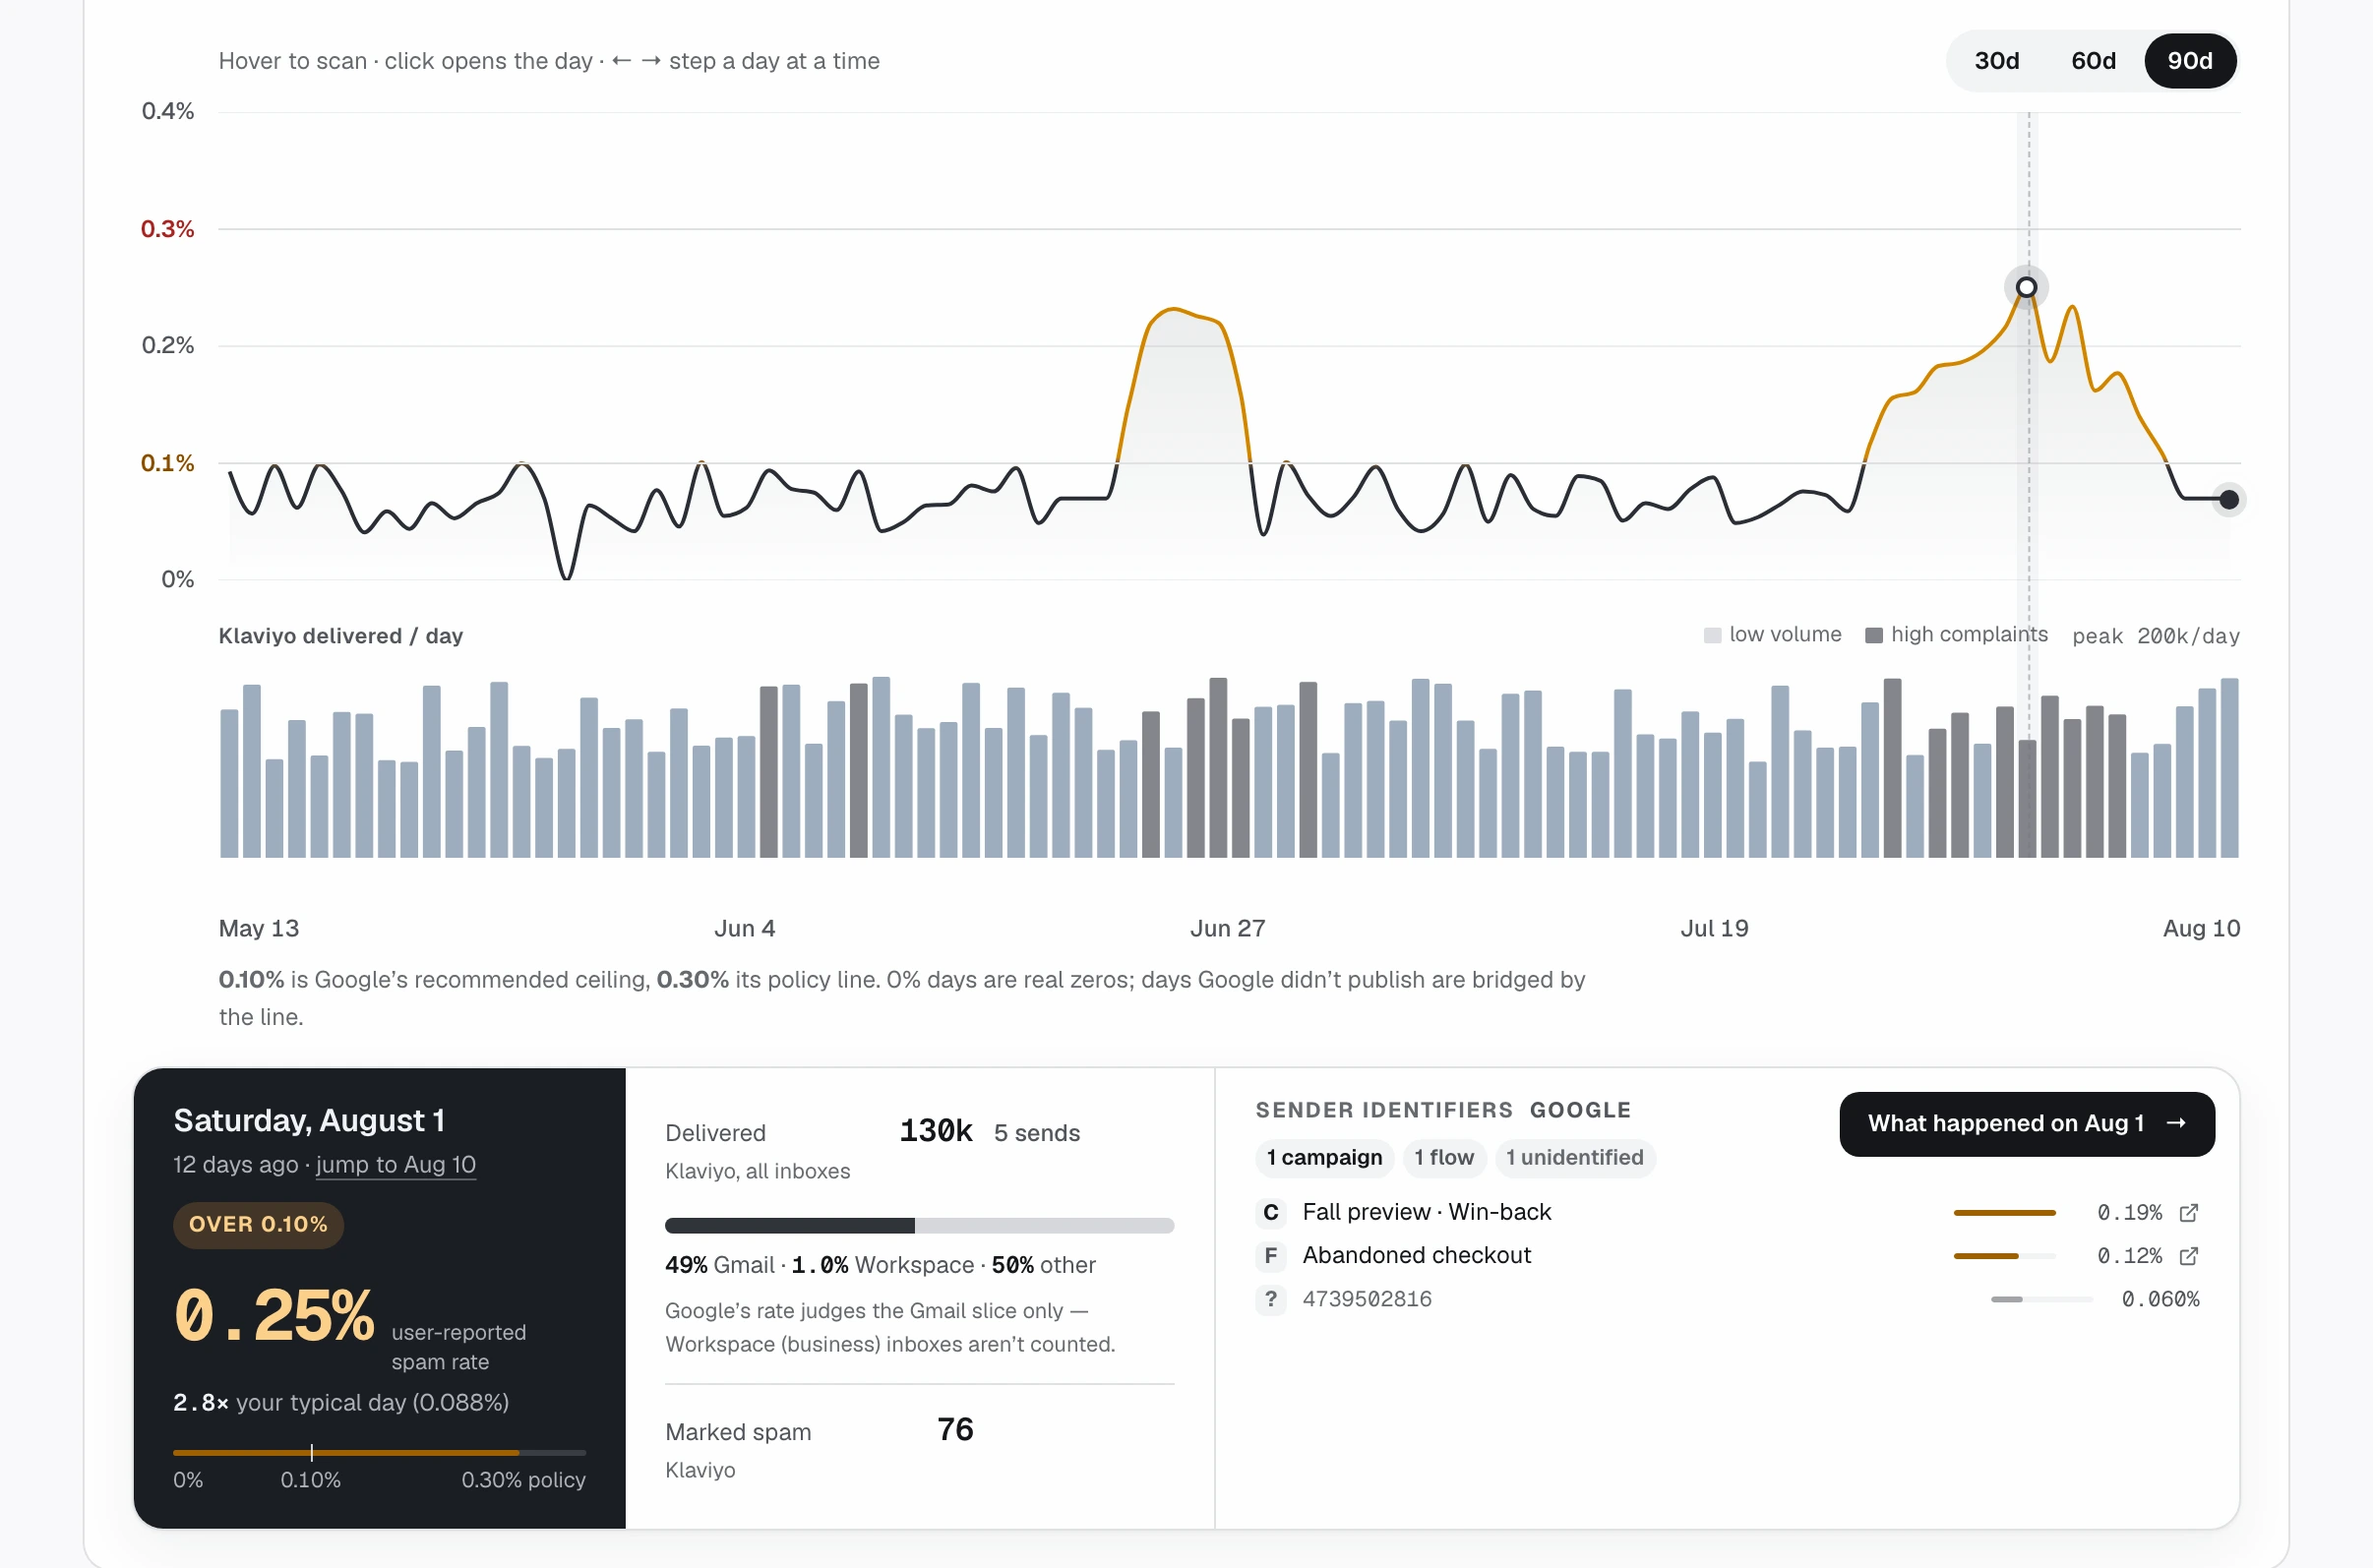Click the low volume legend swatch
Screen dimensions: 2373x1568
click(1712, 636)
